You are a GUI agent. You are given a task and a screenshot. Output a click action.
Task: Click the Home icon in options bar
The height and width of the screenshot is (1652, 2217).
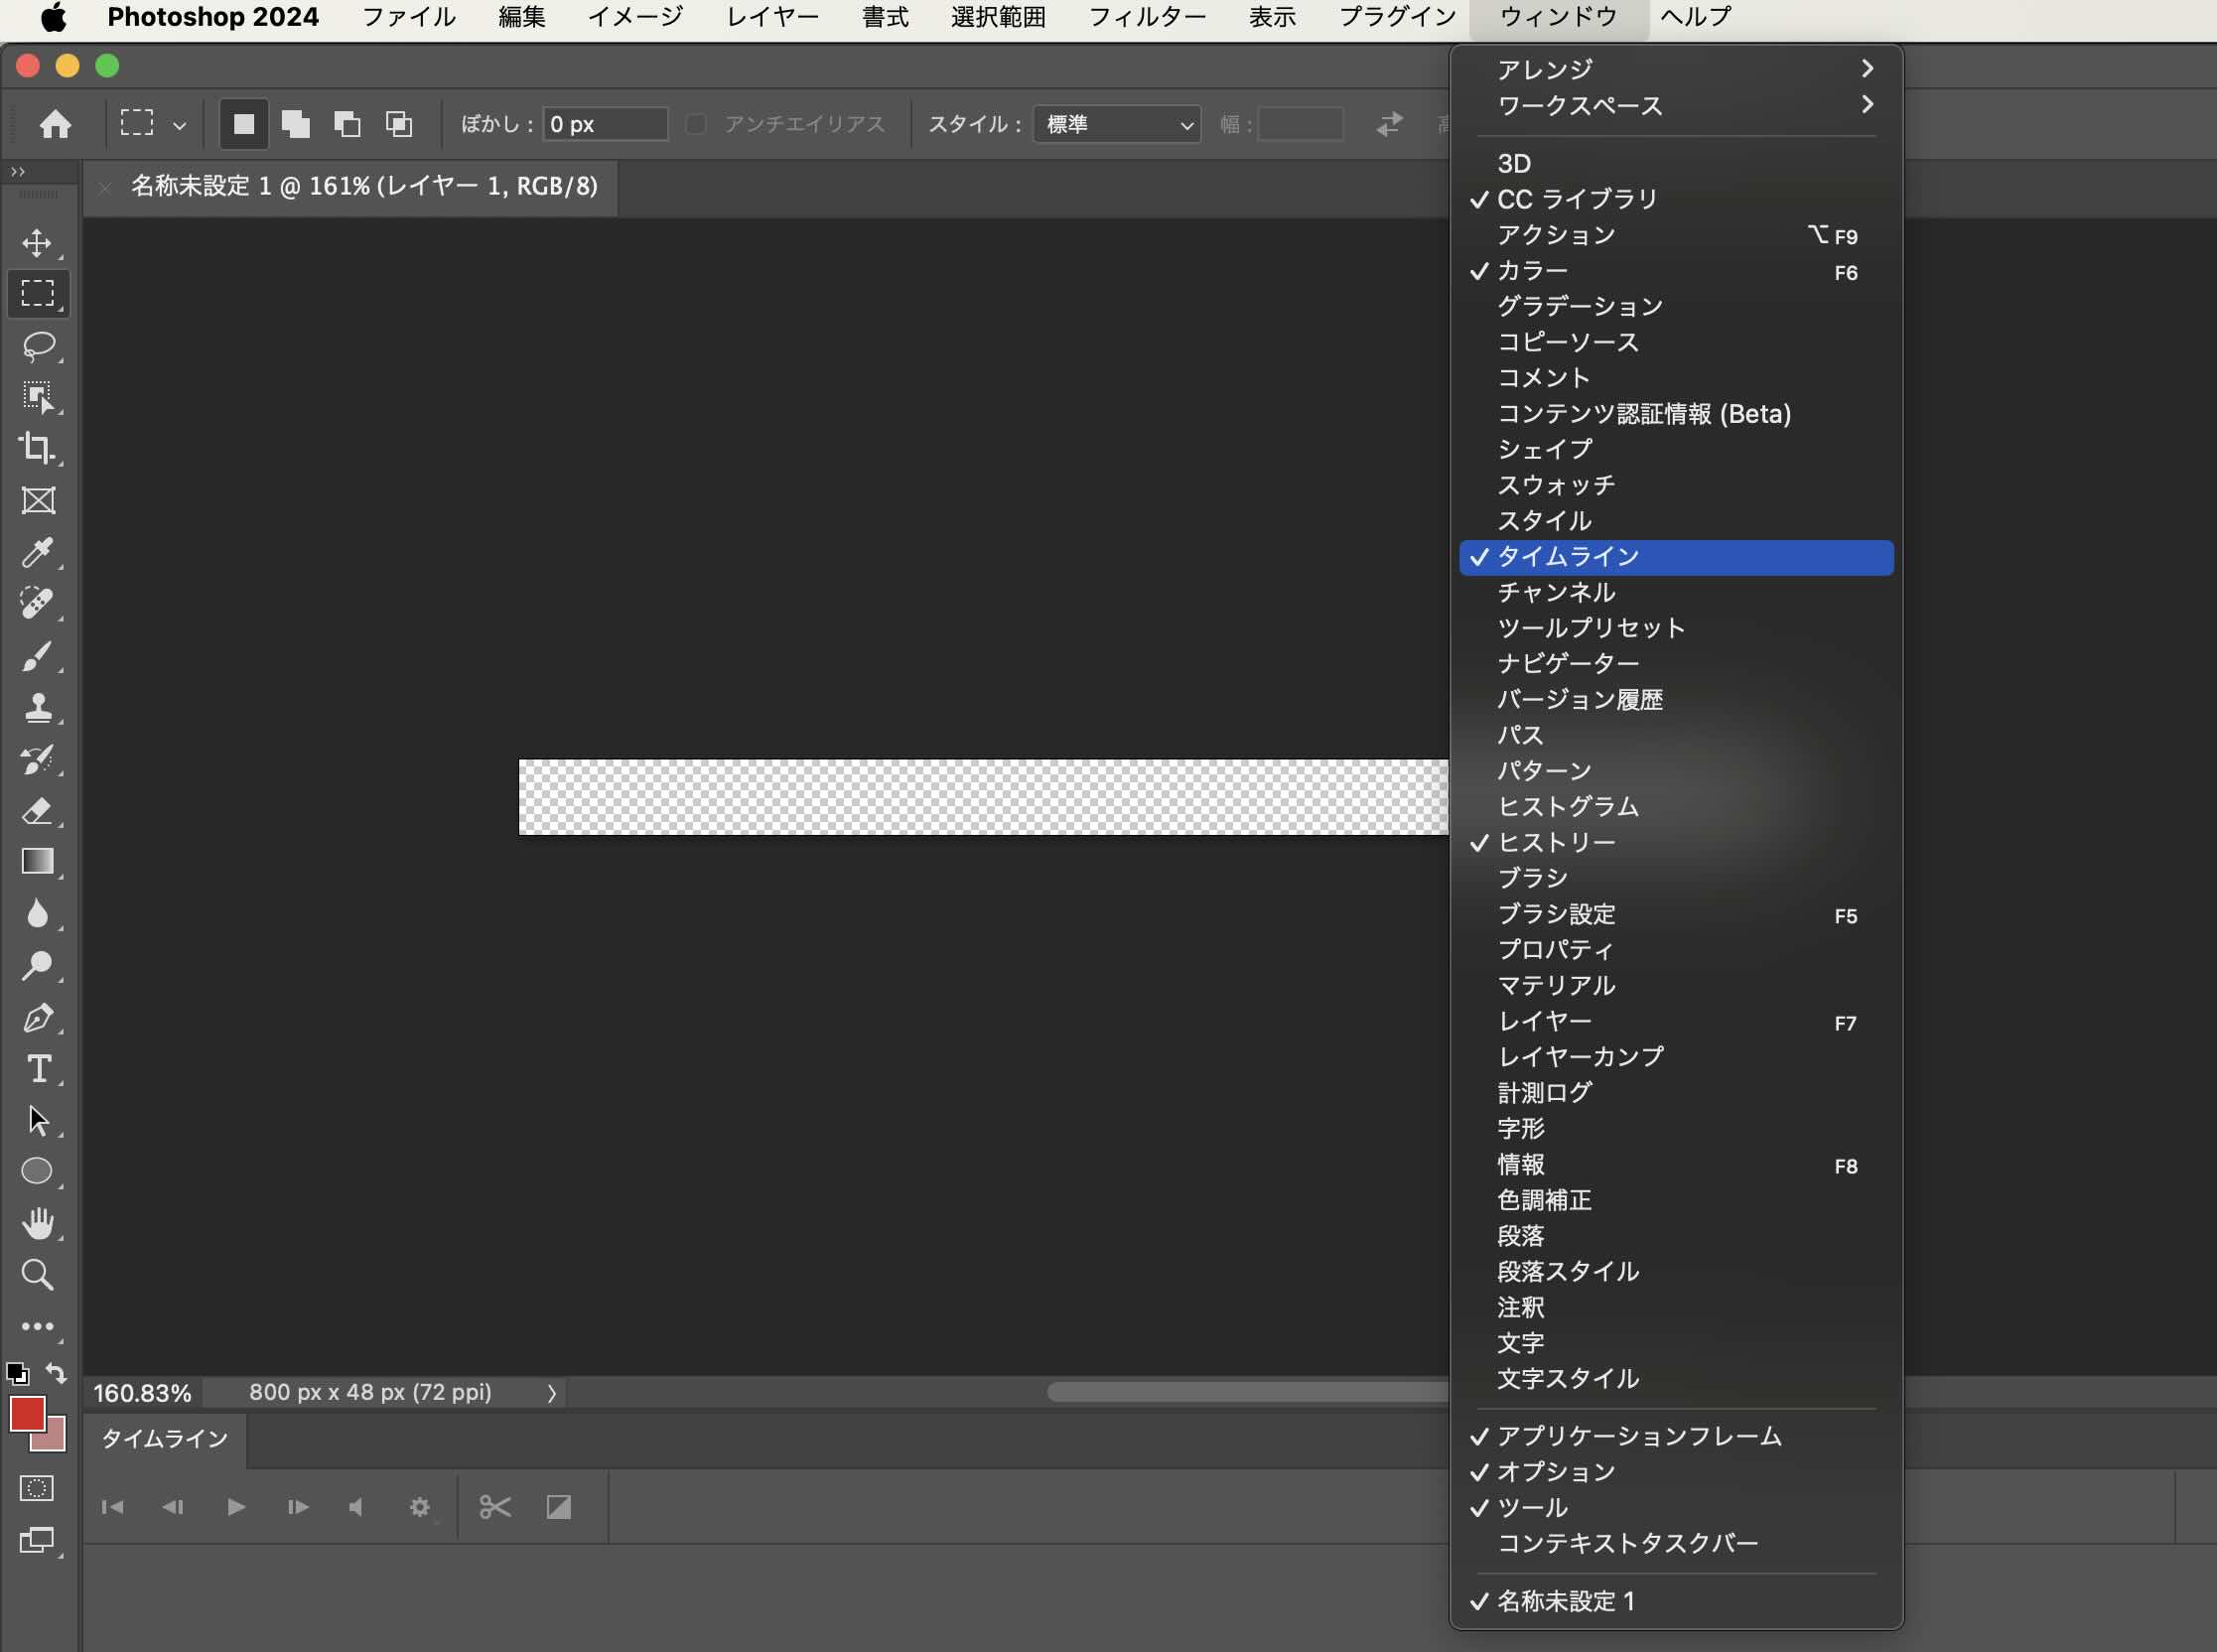click(x=55, y=124)
